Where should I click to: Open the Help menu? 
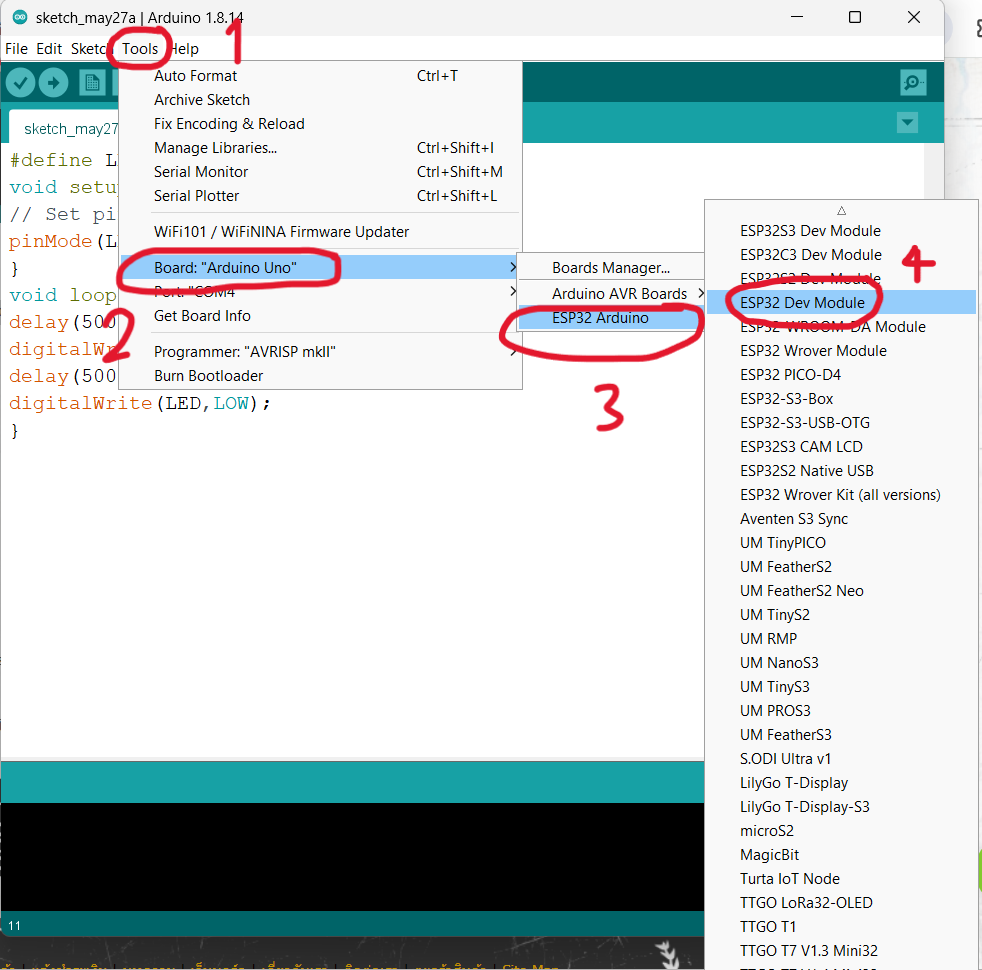point(184,49)
